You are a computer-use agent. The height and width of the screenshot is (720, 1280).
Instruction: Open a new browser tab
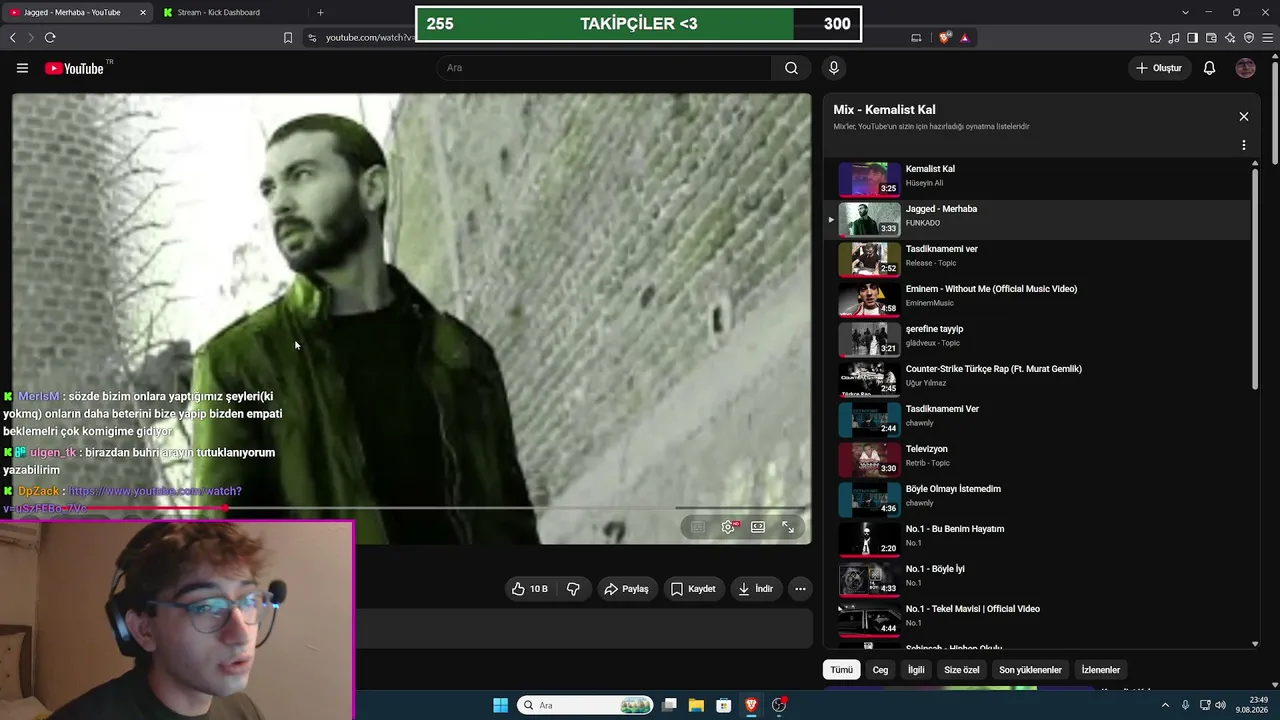pos(320,12)
